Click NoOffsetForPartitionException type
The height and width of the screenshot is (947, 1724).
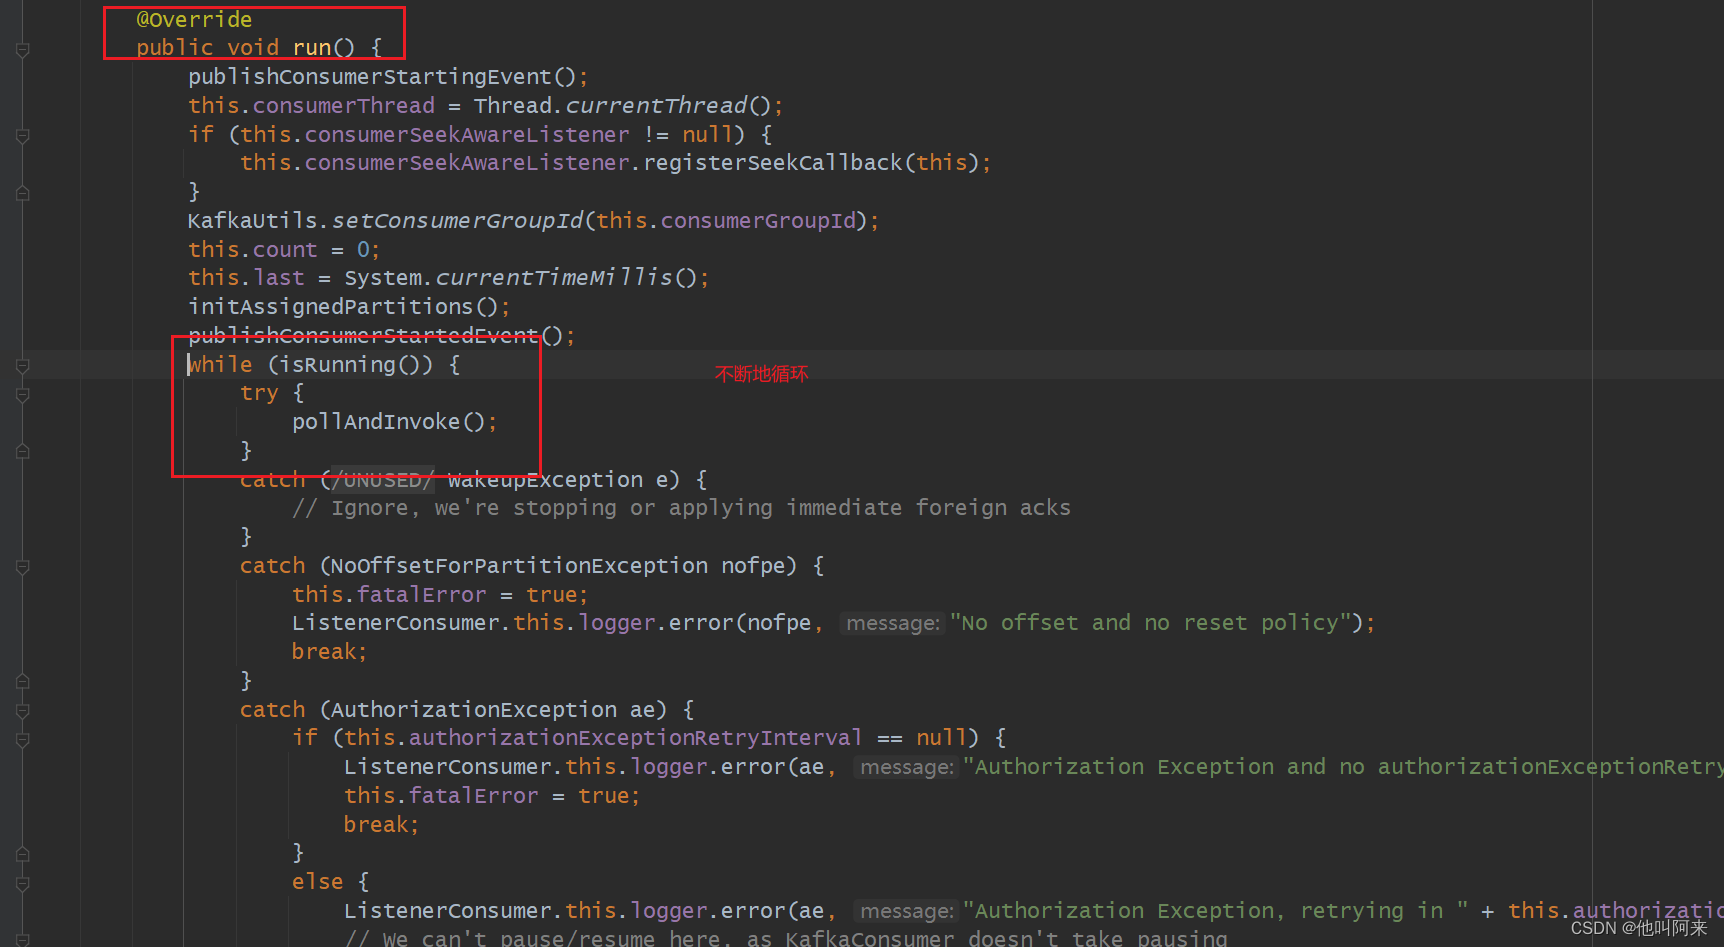pos(519,566)
